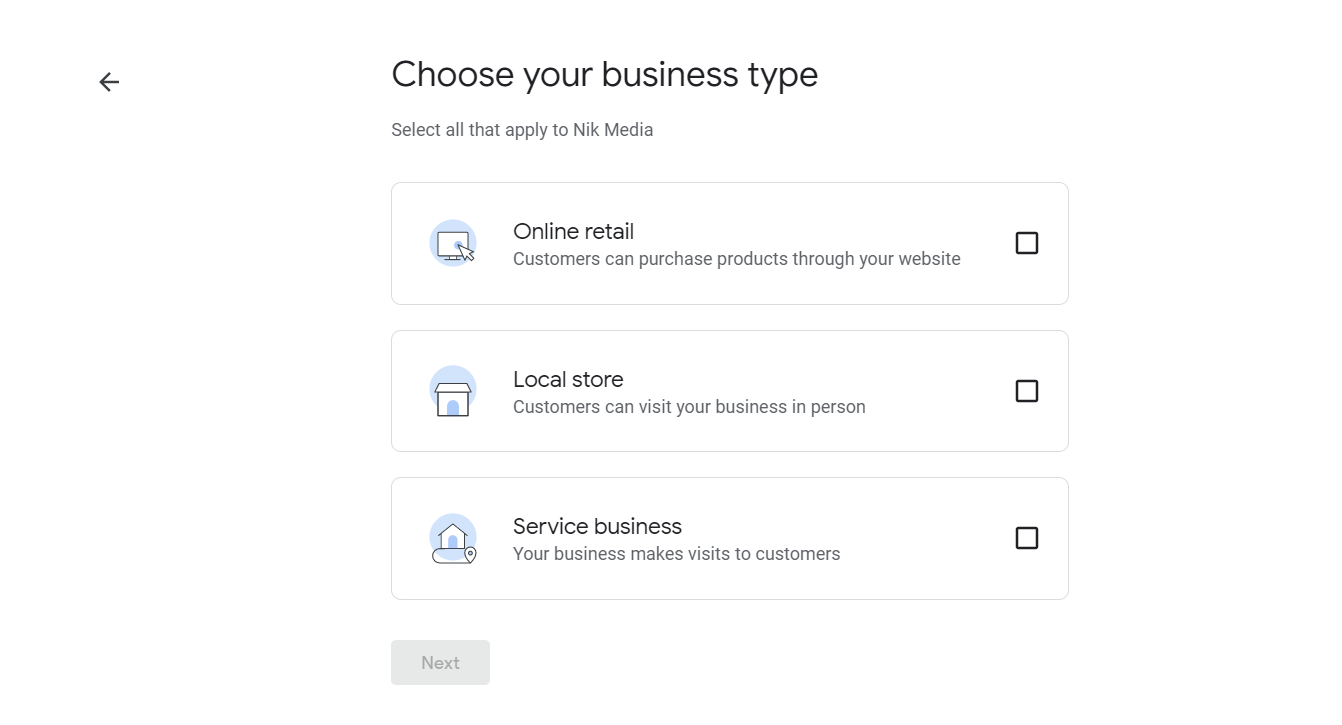
Task: Select the Online retail option card
Action: click(729, 243)
